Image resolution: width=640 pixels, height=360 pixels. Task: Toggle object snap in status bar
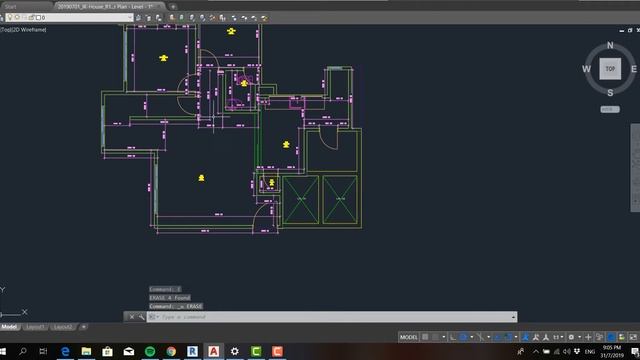[x=509, y=337]
